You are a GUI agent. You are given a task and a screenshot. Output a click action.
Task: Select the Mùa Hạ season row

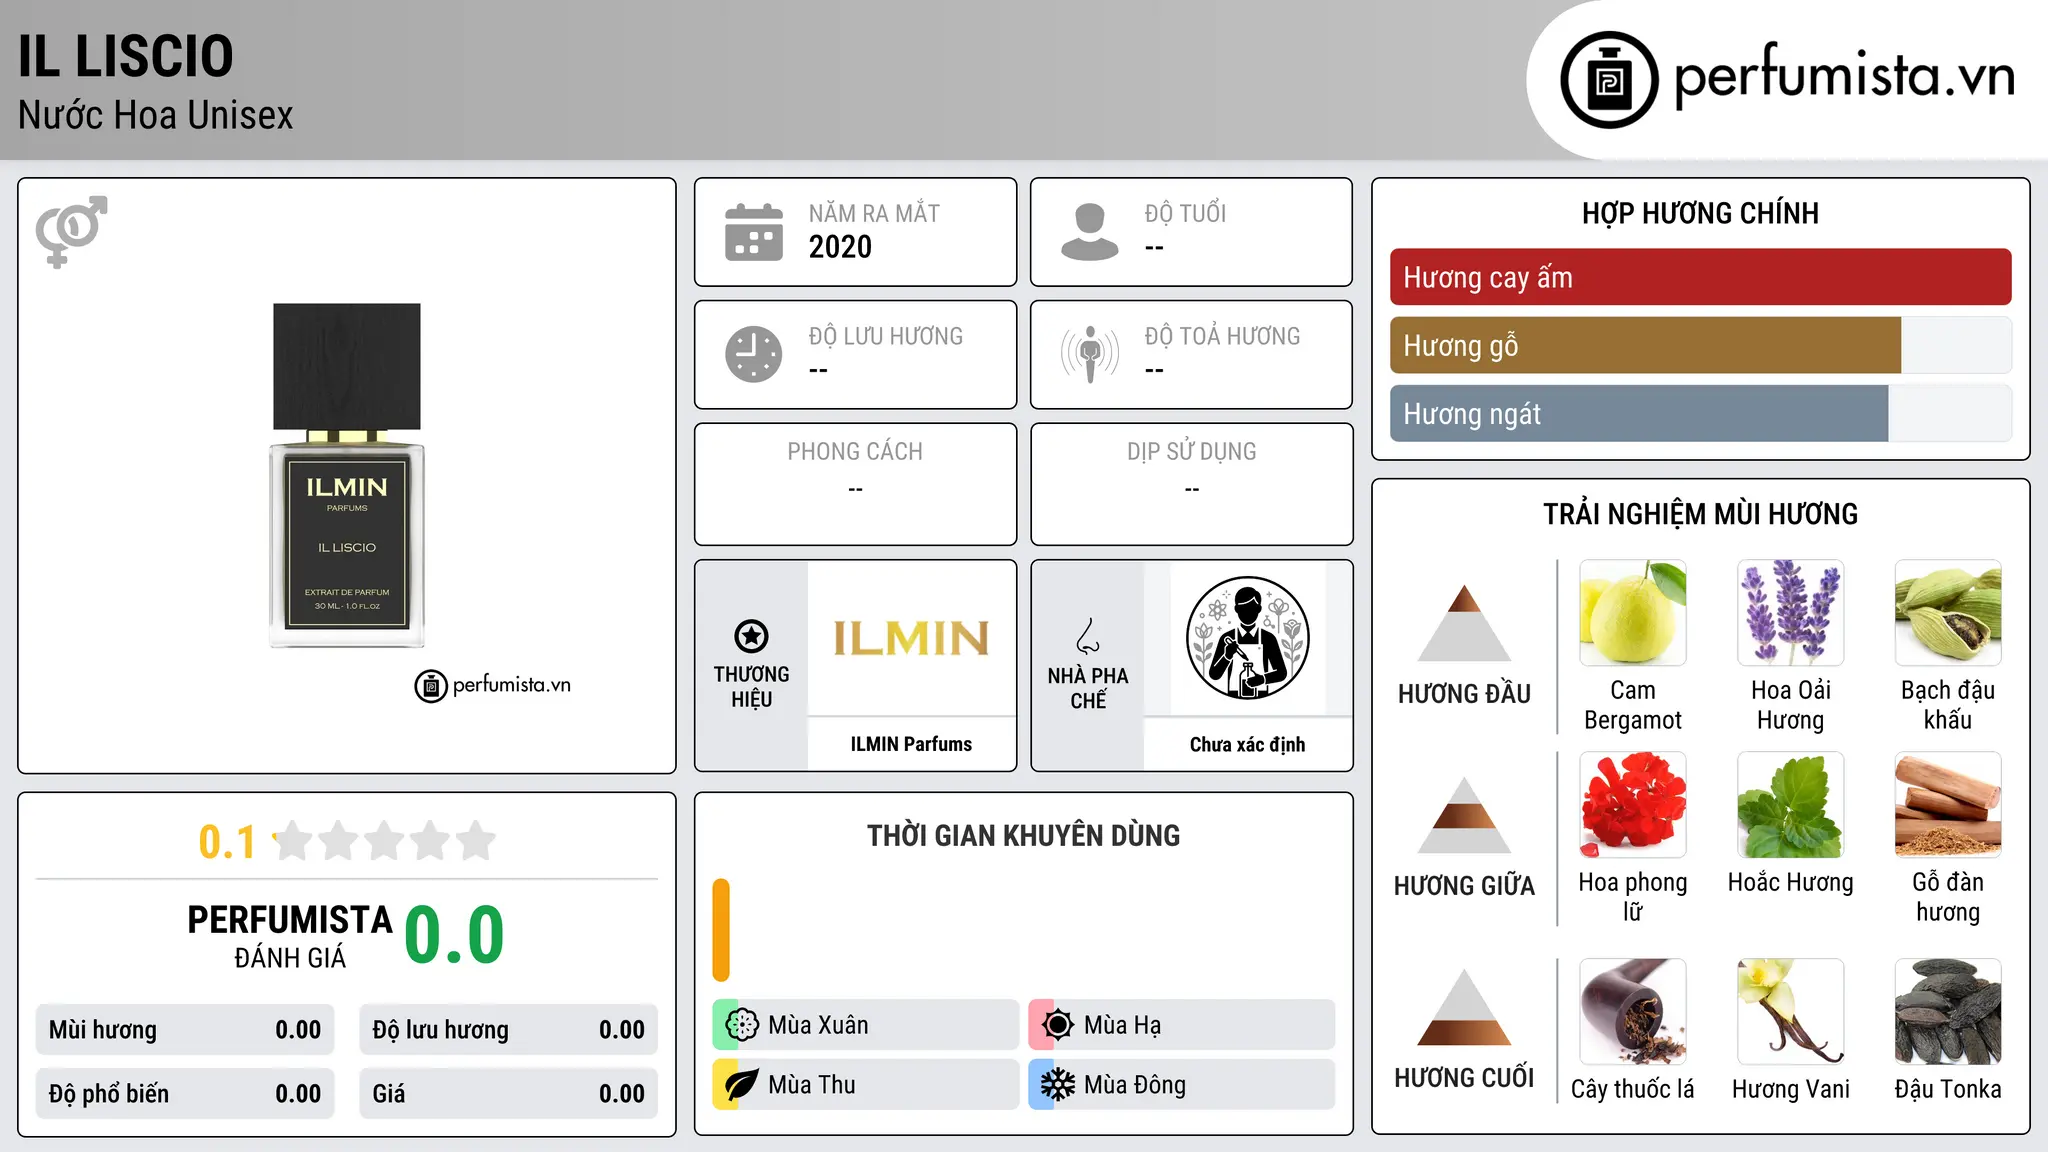[x=1181, y=1025]
